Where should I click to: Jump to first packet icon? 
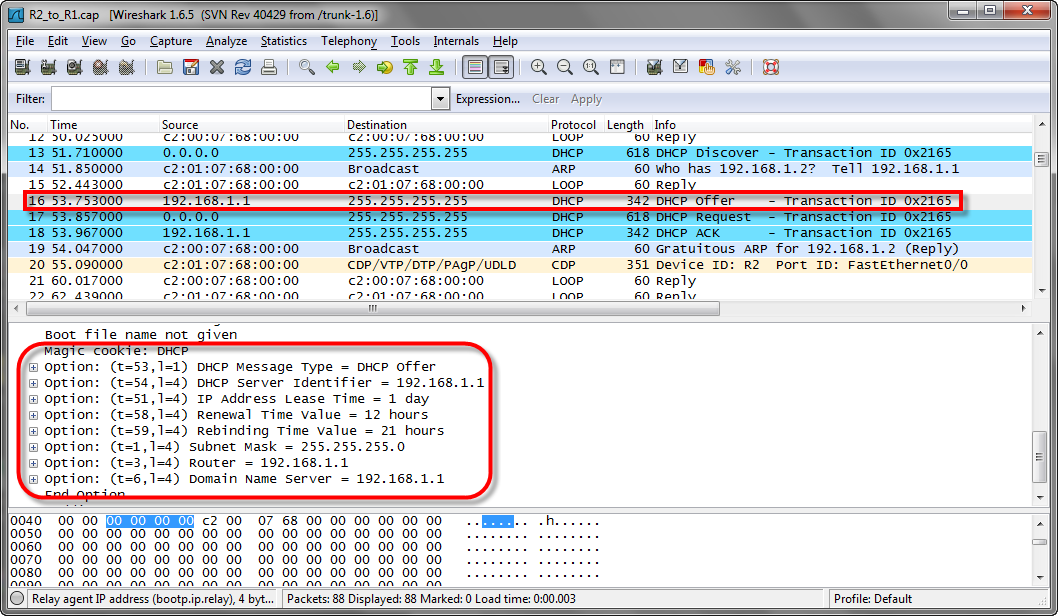(x=411, y=67)
